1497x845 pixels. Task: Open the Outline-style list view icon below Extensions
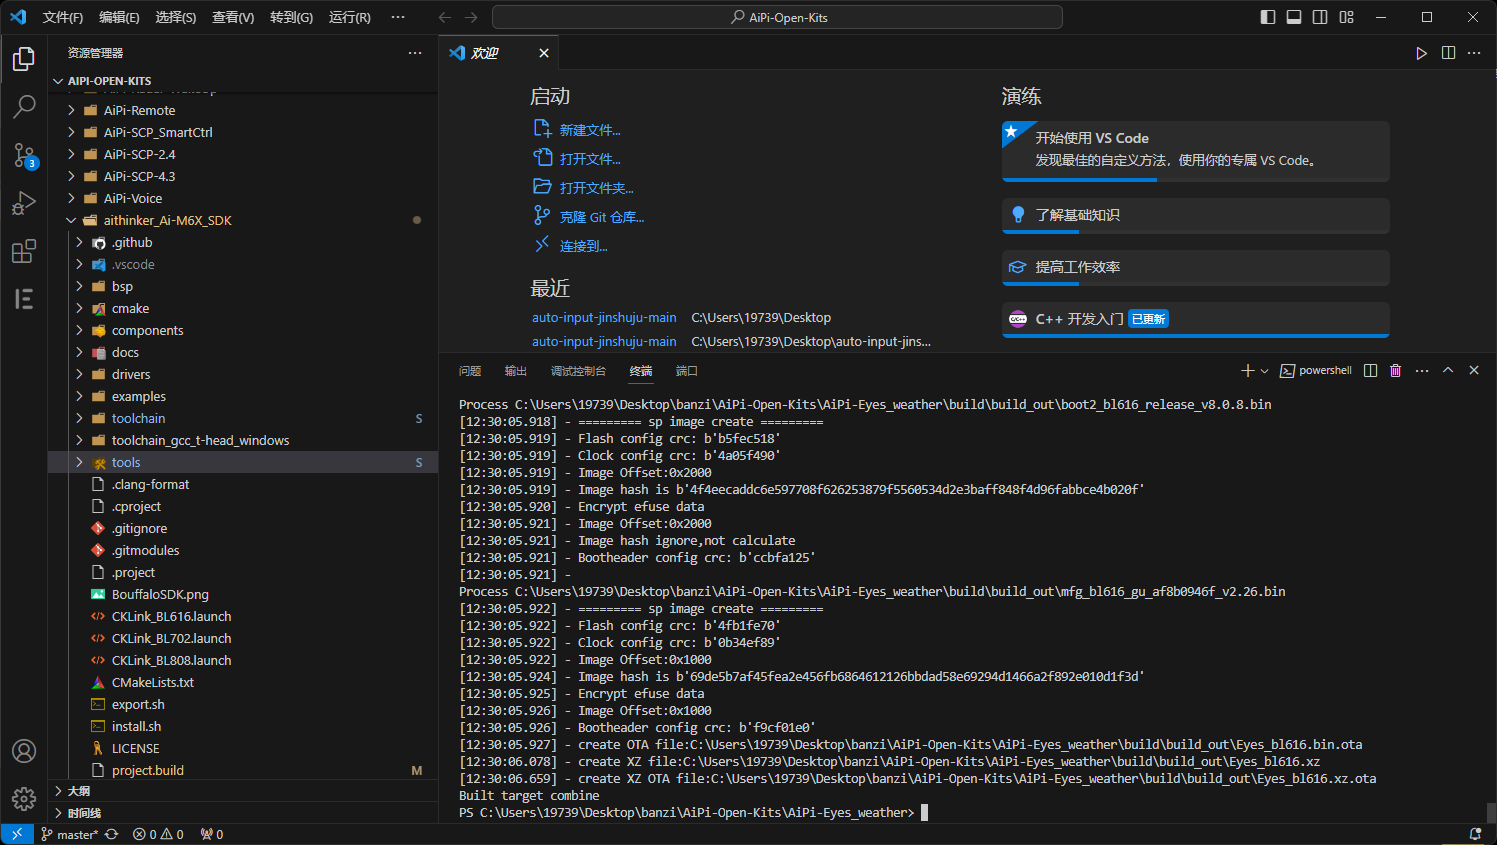pyautogui.click(x=24, y=299)
